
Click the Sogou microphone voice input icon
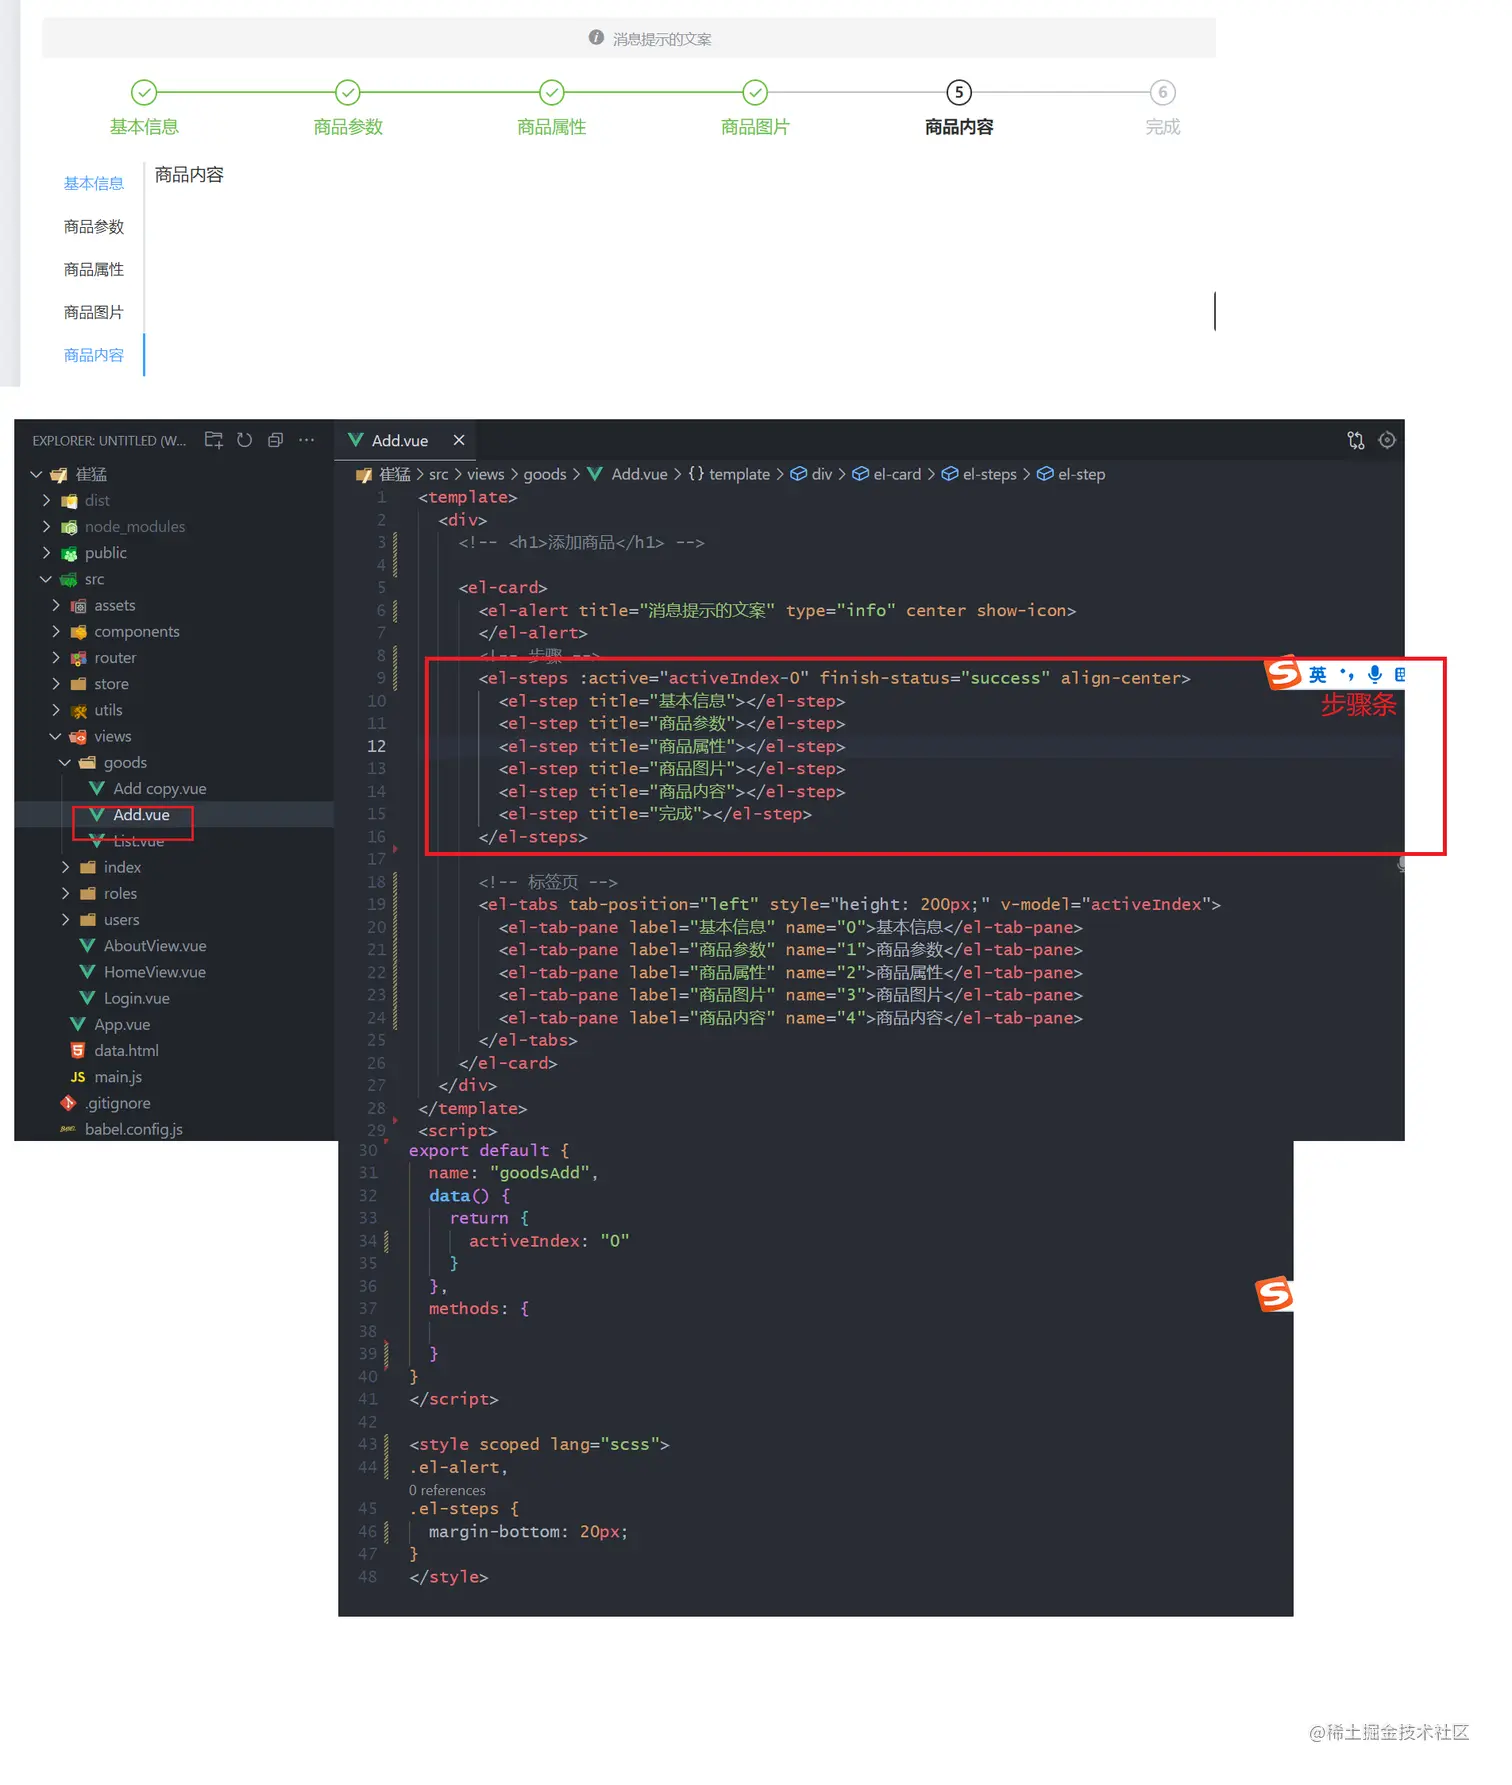tap(1375, 675)
